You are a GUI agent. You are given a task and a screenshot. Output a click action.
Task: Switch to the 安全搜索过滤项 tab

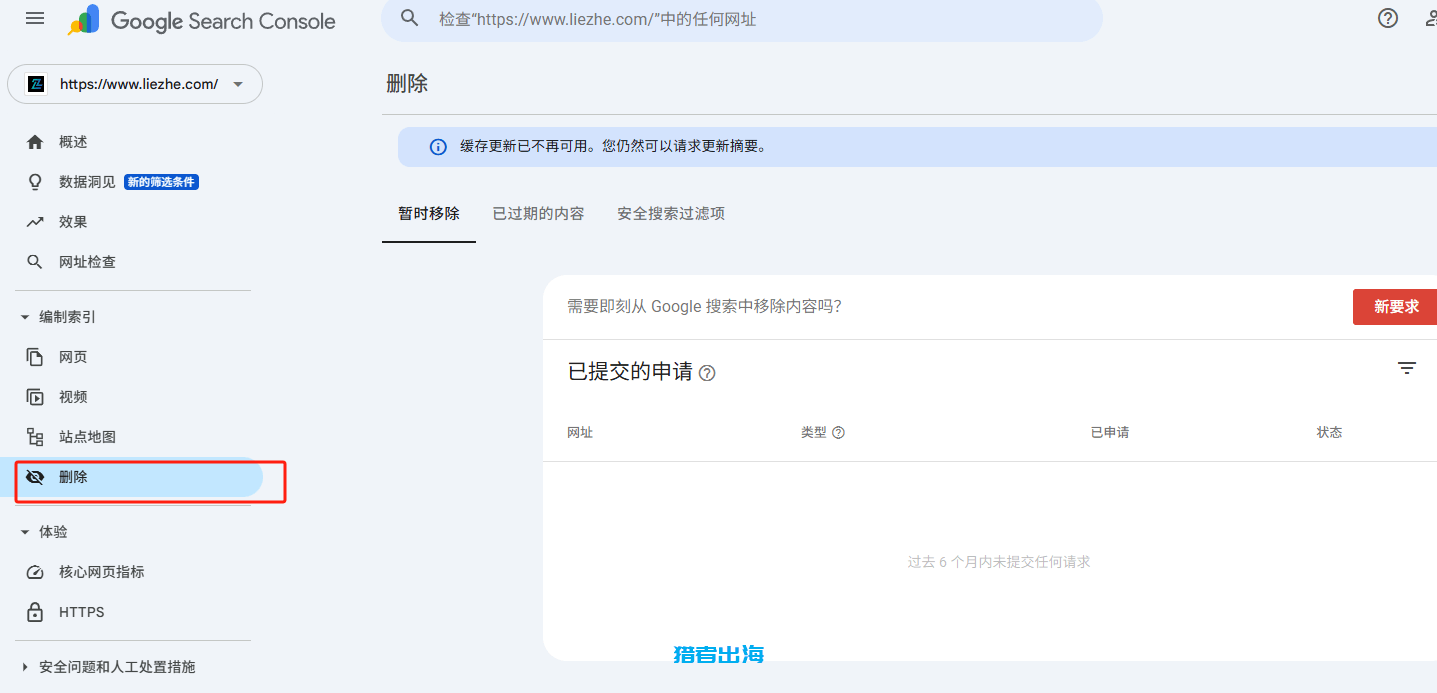669,213
